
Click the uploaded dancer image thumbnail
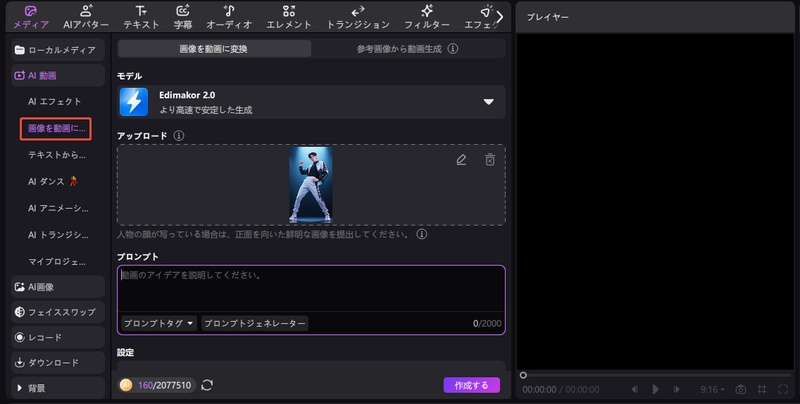tap(311, 185)
